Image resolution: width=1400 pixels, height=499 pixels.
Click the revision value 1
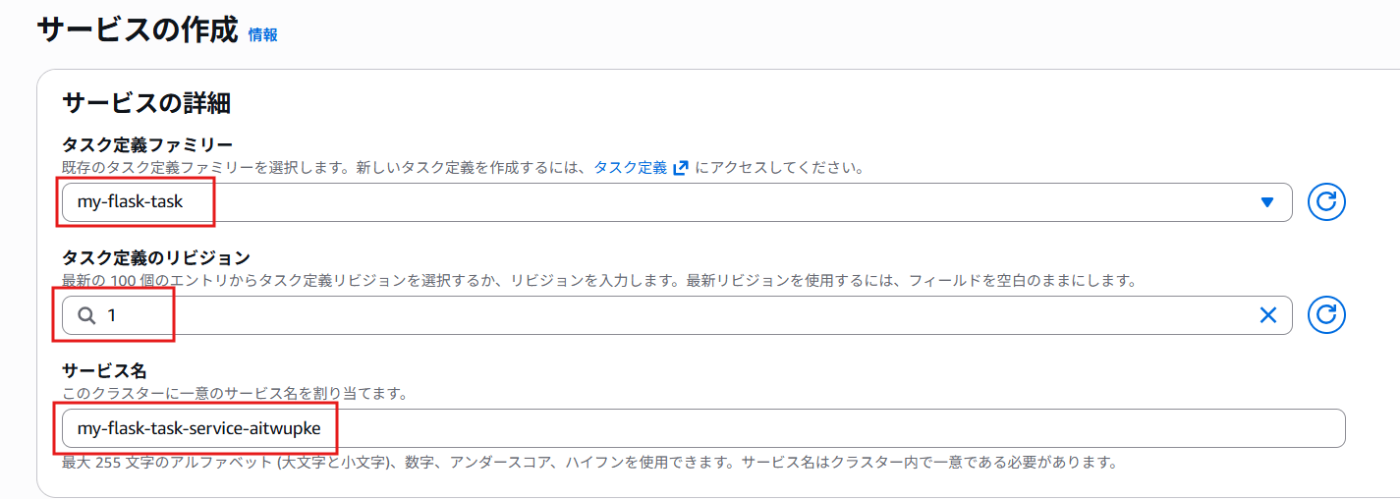(x=112, y=315)
